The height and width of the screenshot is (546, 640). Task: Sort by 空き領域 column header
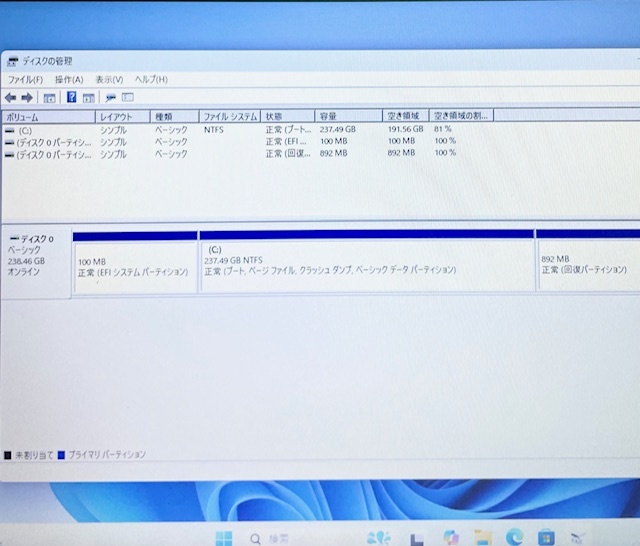pyautogui.click(x=406, y=116)
